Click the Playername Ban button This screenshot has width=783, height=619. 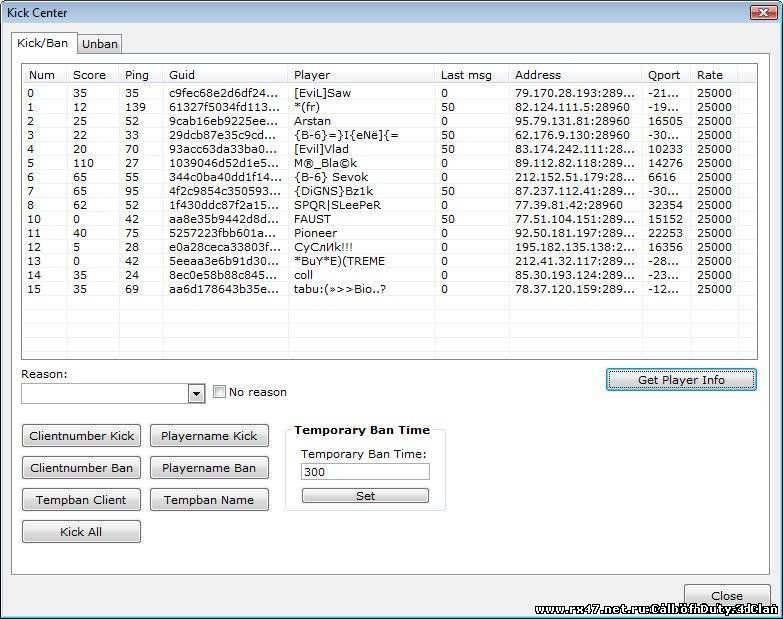coord(209,468)
